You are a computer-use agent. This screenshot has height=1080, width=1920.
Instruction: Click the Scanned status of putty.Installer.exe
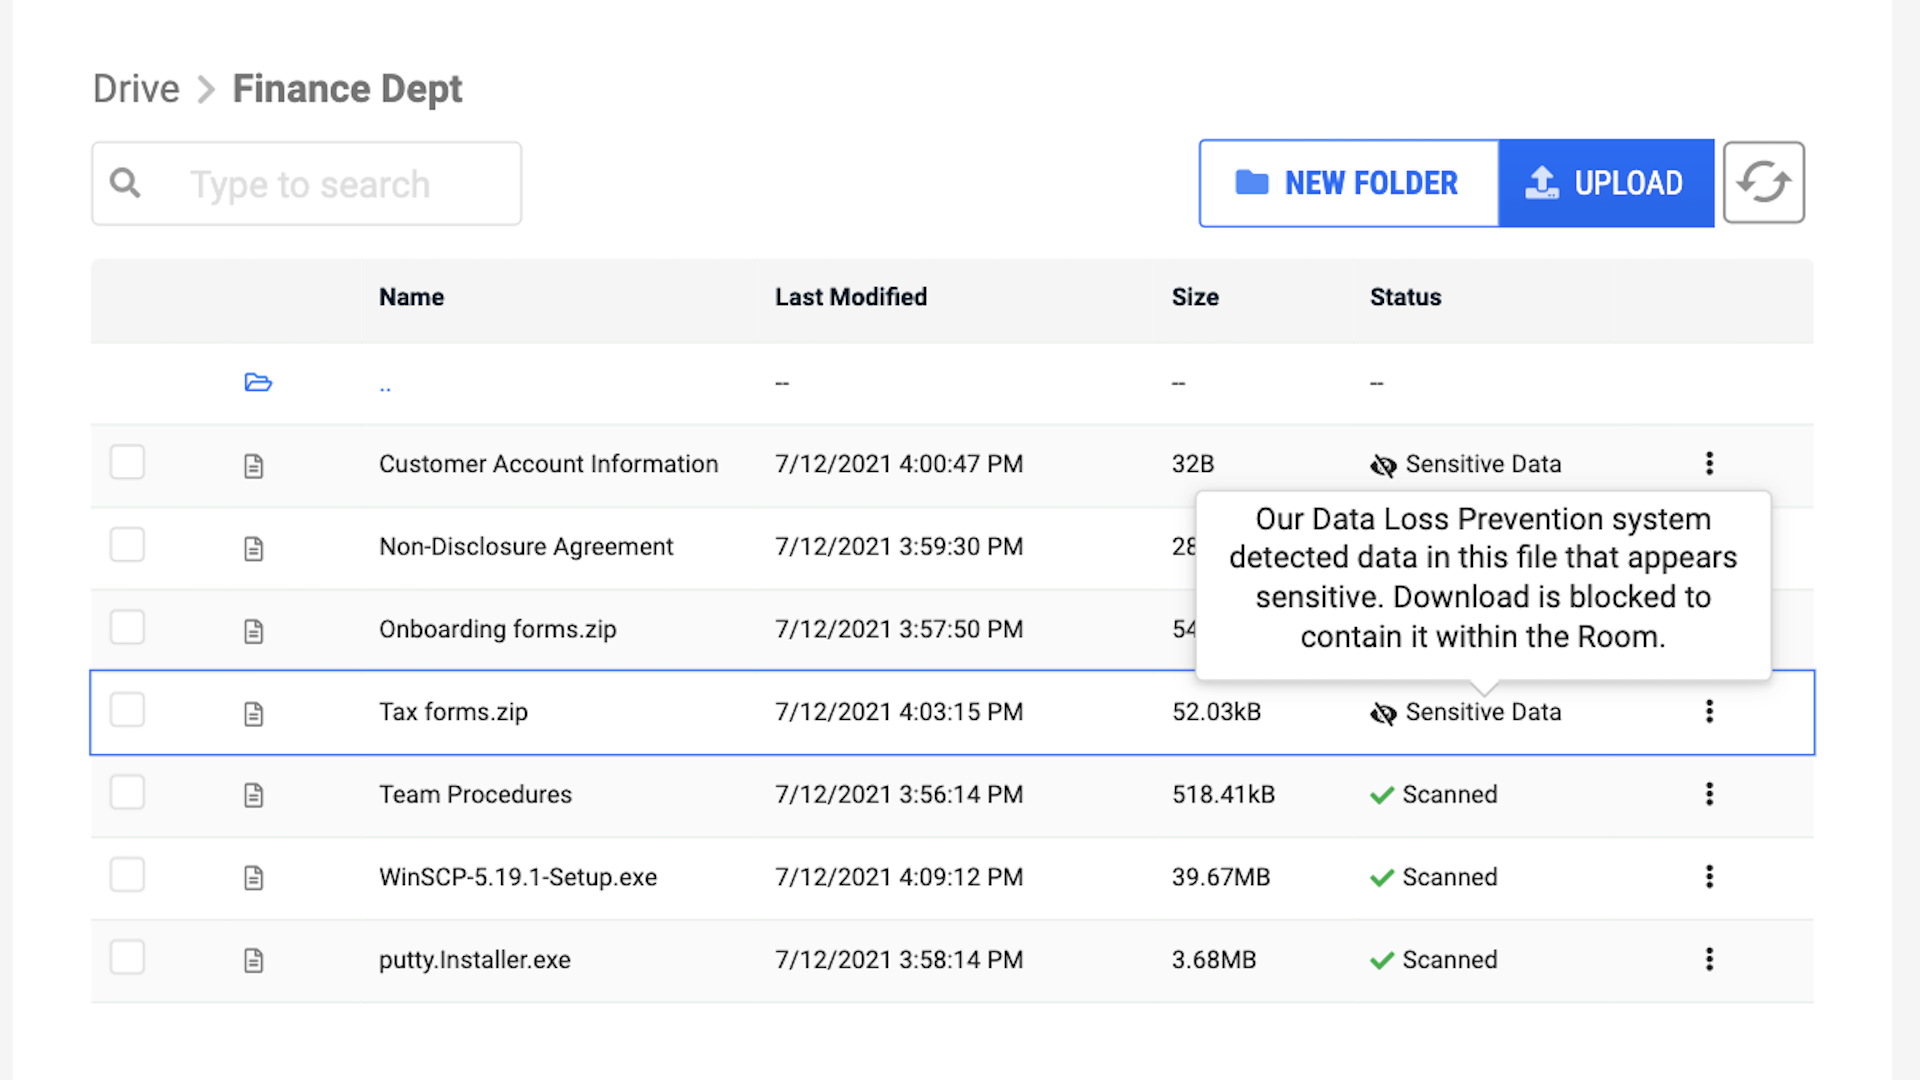point(1450,960)
